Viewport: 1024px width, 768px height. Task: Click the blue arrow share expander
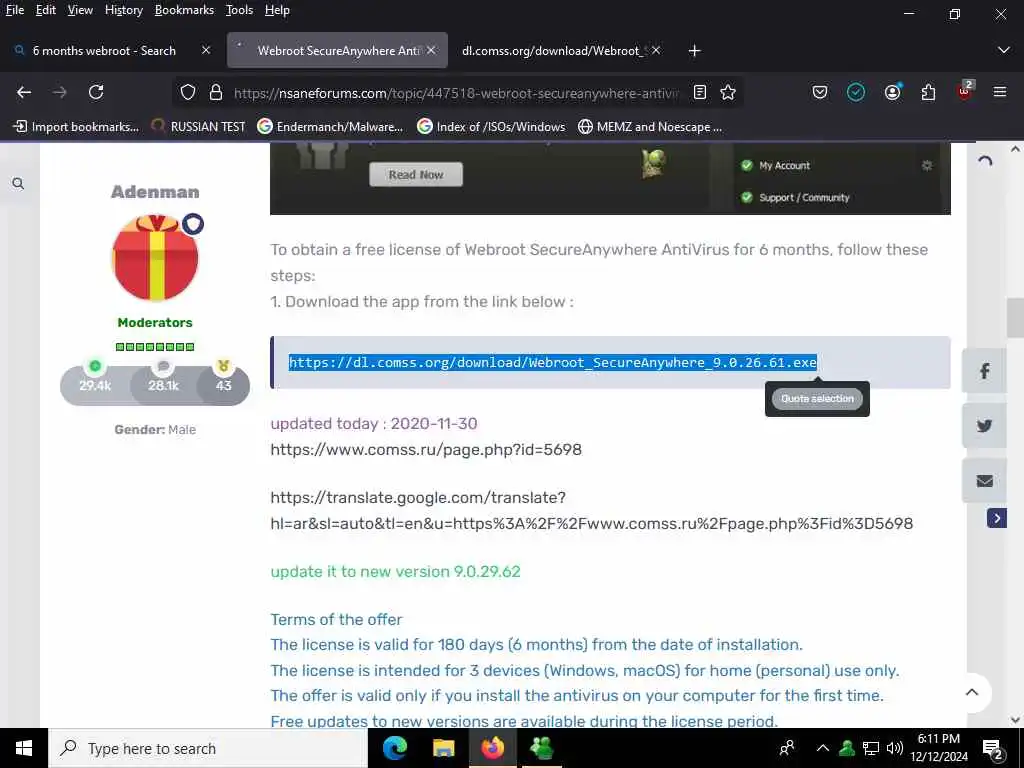pyautogui.click(x=997, y=519)
